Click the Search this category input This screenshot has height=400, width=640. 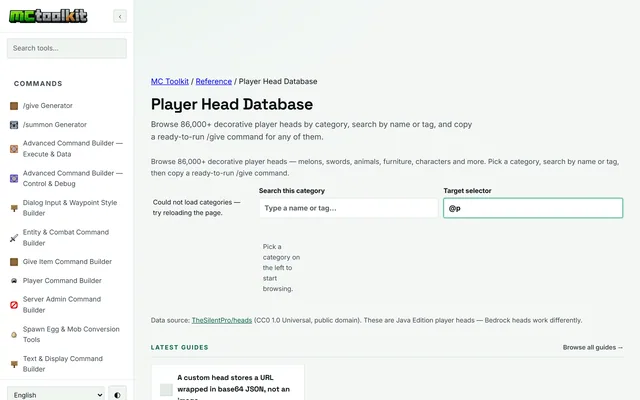(349, 208)
